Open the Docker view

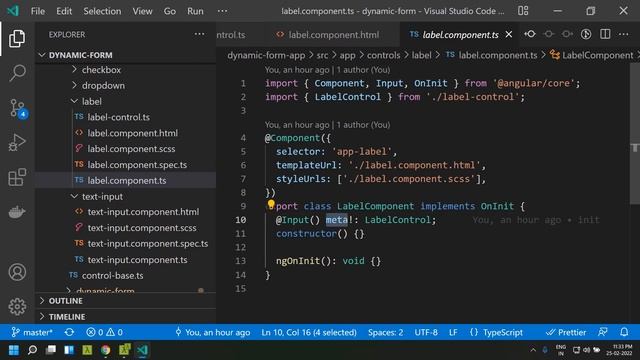[17, 212]
